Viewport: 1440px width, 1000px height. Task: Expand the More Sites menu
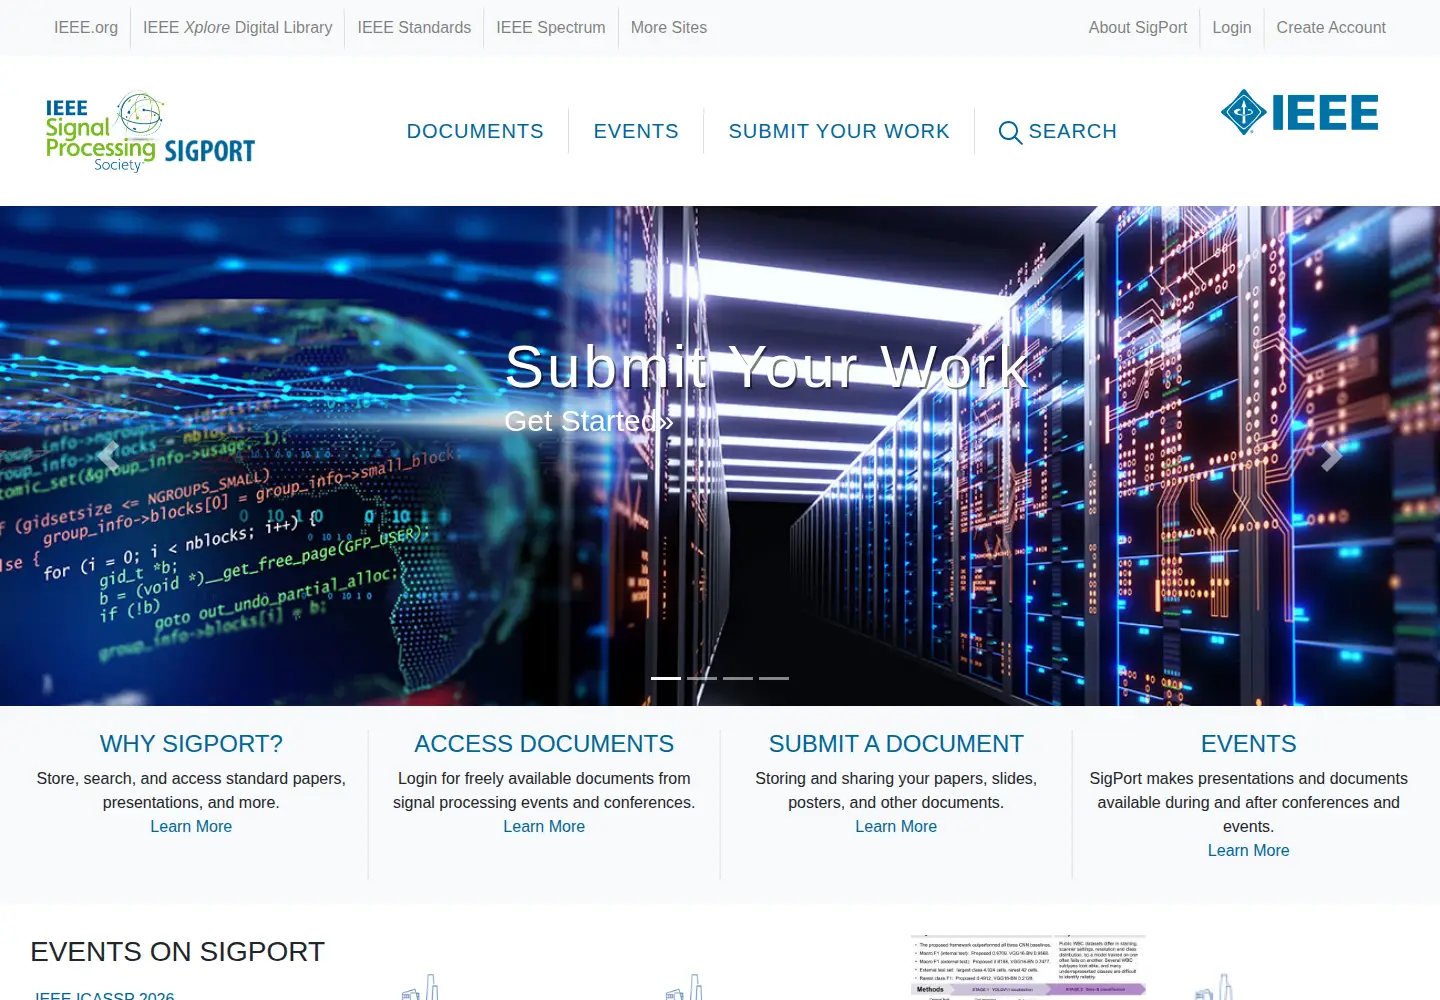669,28
